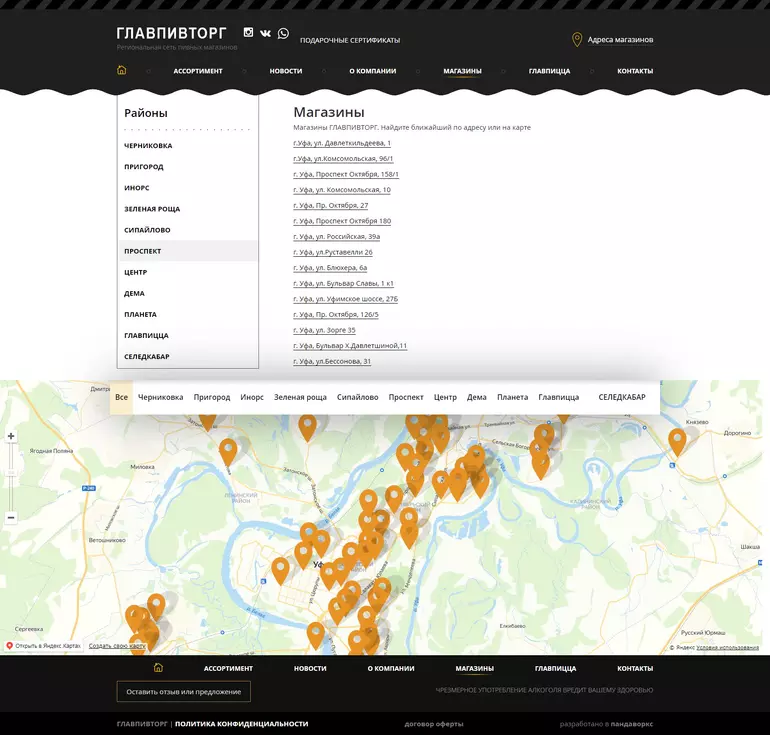Open Адреса магазинов link
770x735 pixels.
pyautogui.click(x=620, y=40)
